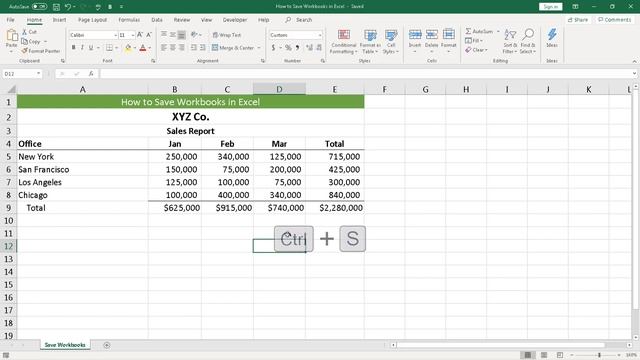This screenshot has width=640, height=360.
Task: Click the Format Painter brush
Action: click(24, 51)
